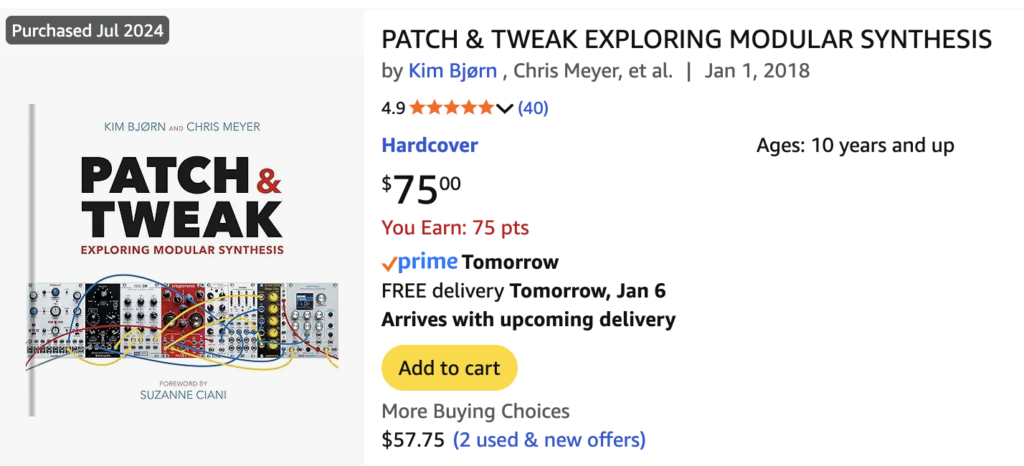The height and width of the screenshot is (466, 1024).
Task: Click the 4.9 rating number
Action: click(x=394, y=108)
